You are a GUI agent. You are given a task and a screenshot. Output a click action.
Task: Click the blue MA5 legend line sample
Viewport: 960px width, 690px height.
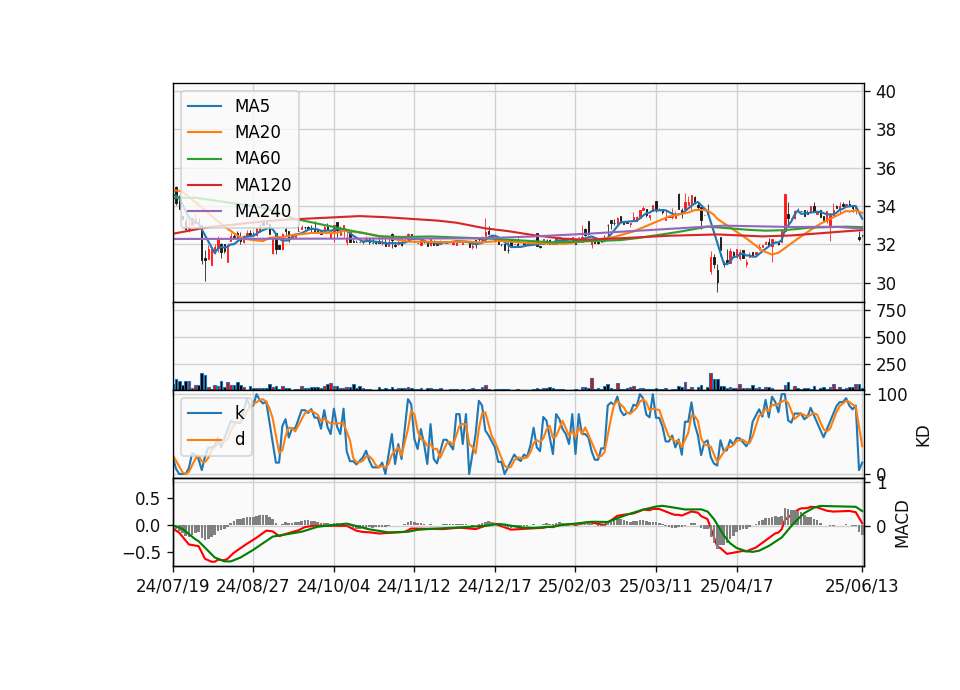click(x=204, y=106)
